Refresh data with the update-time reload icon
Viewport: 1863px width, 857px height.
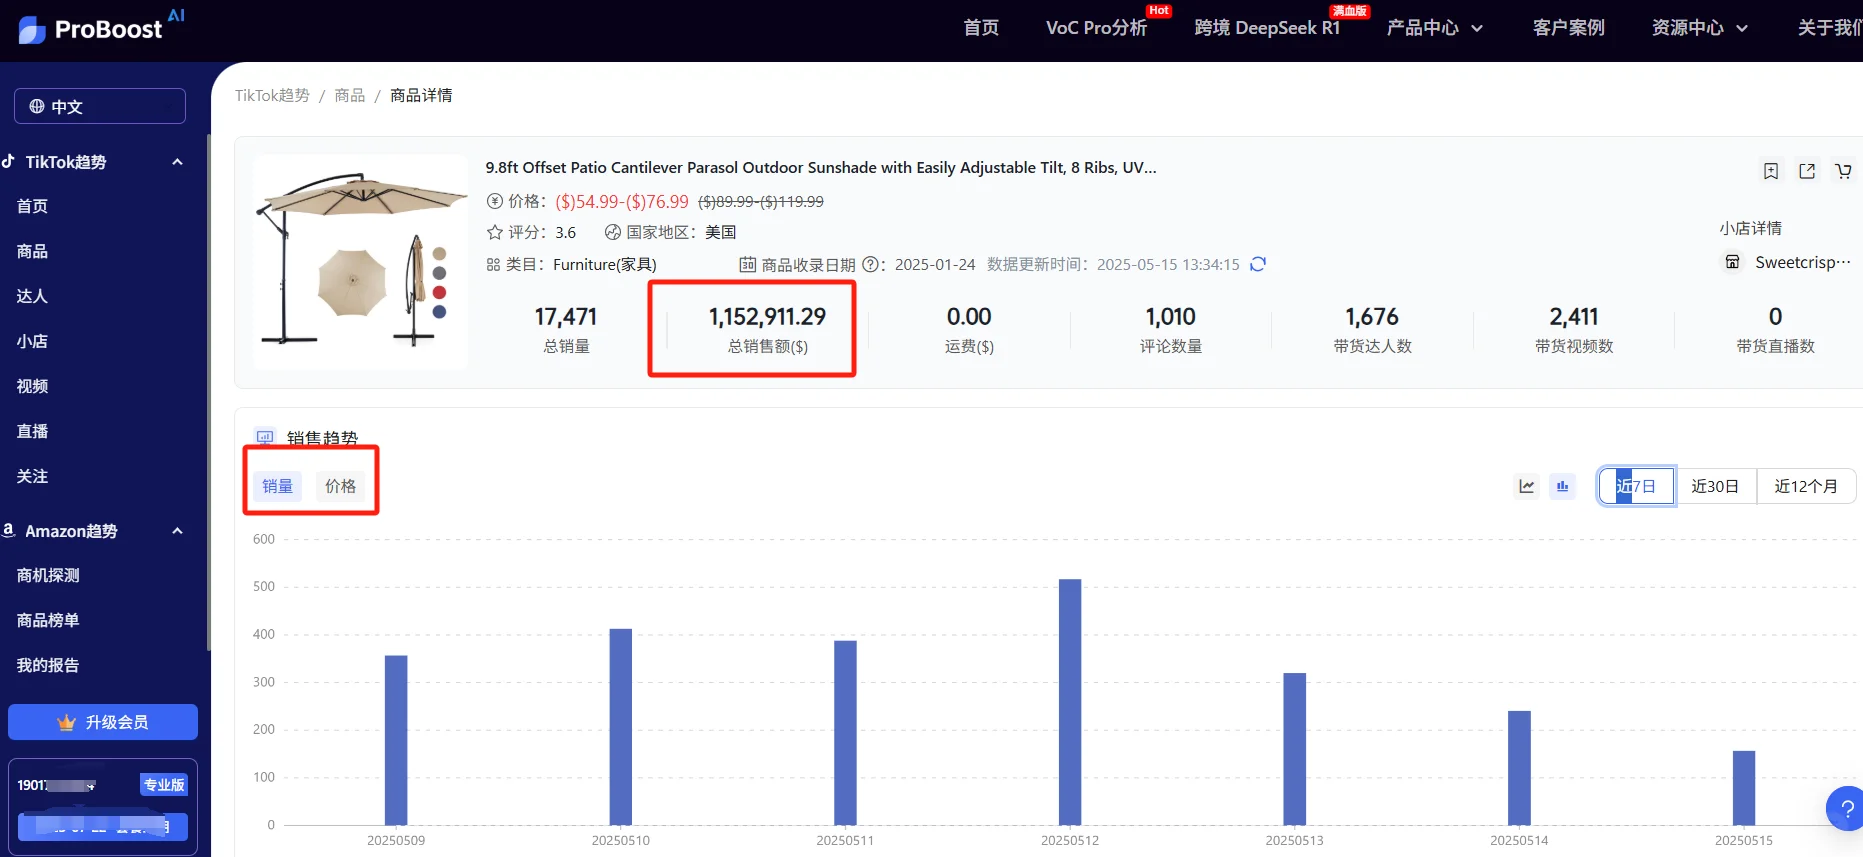[x=1258, y=264]
